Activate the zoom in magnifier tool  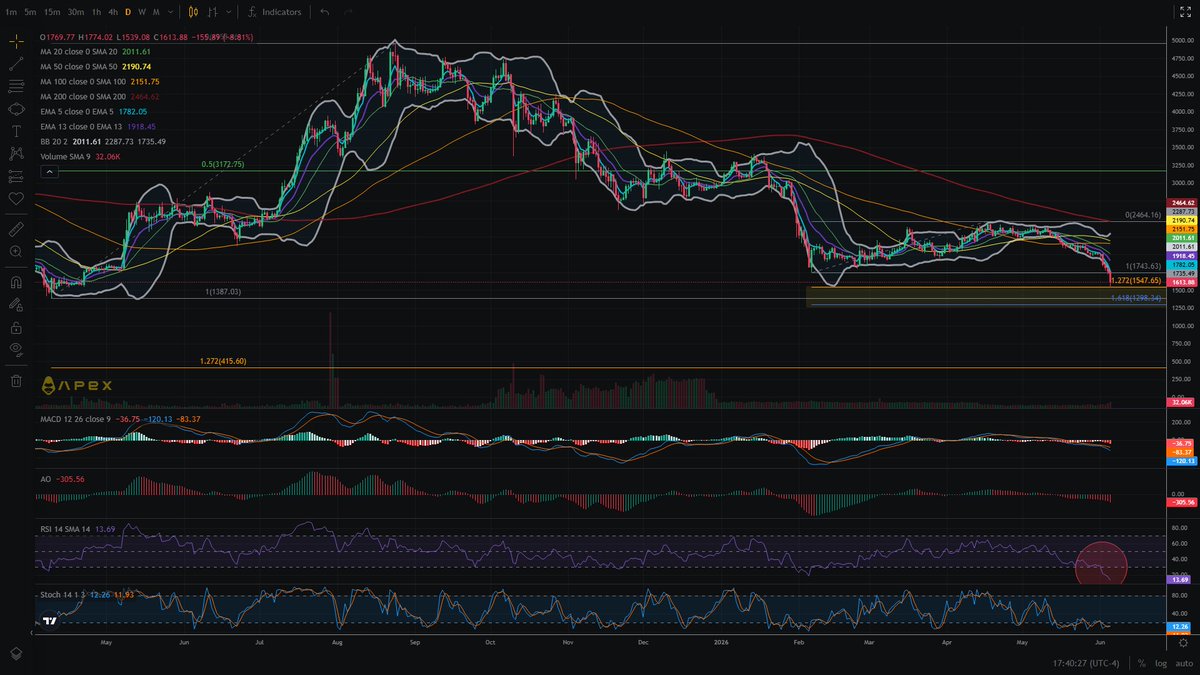click(15, 252)
